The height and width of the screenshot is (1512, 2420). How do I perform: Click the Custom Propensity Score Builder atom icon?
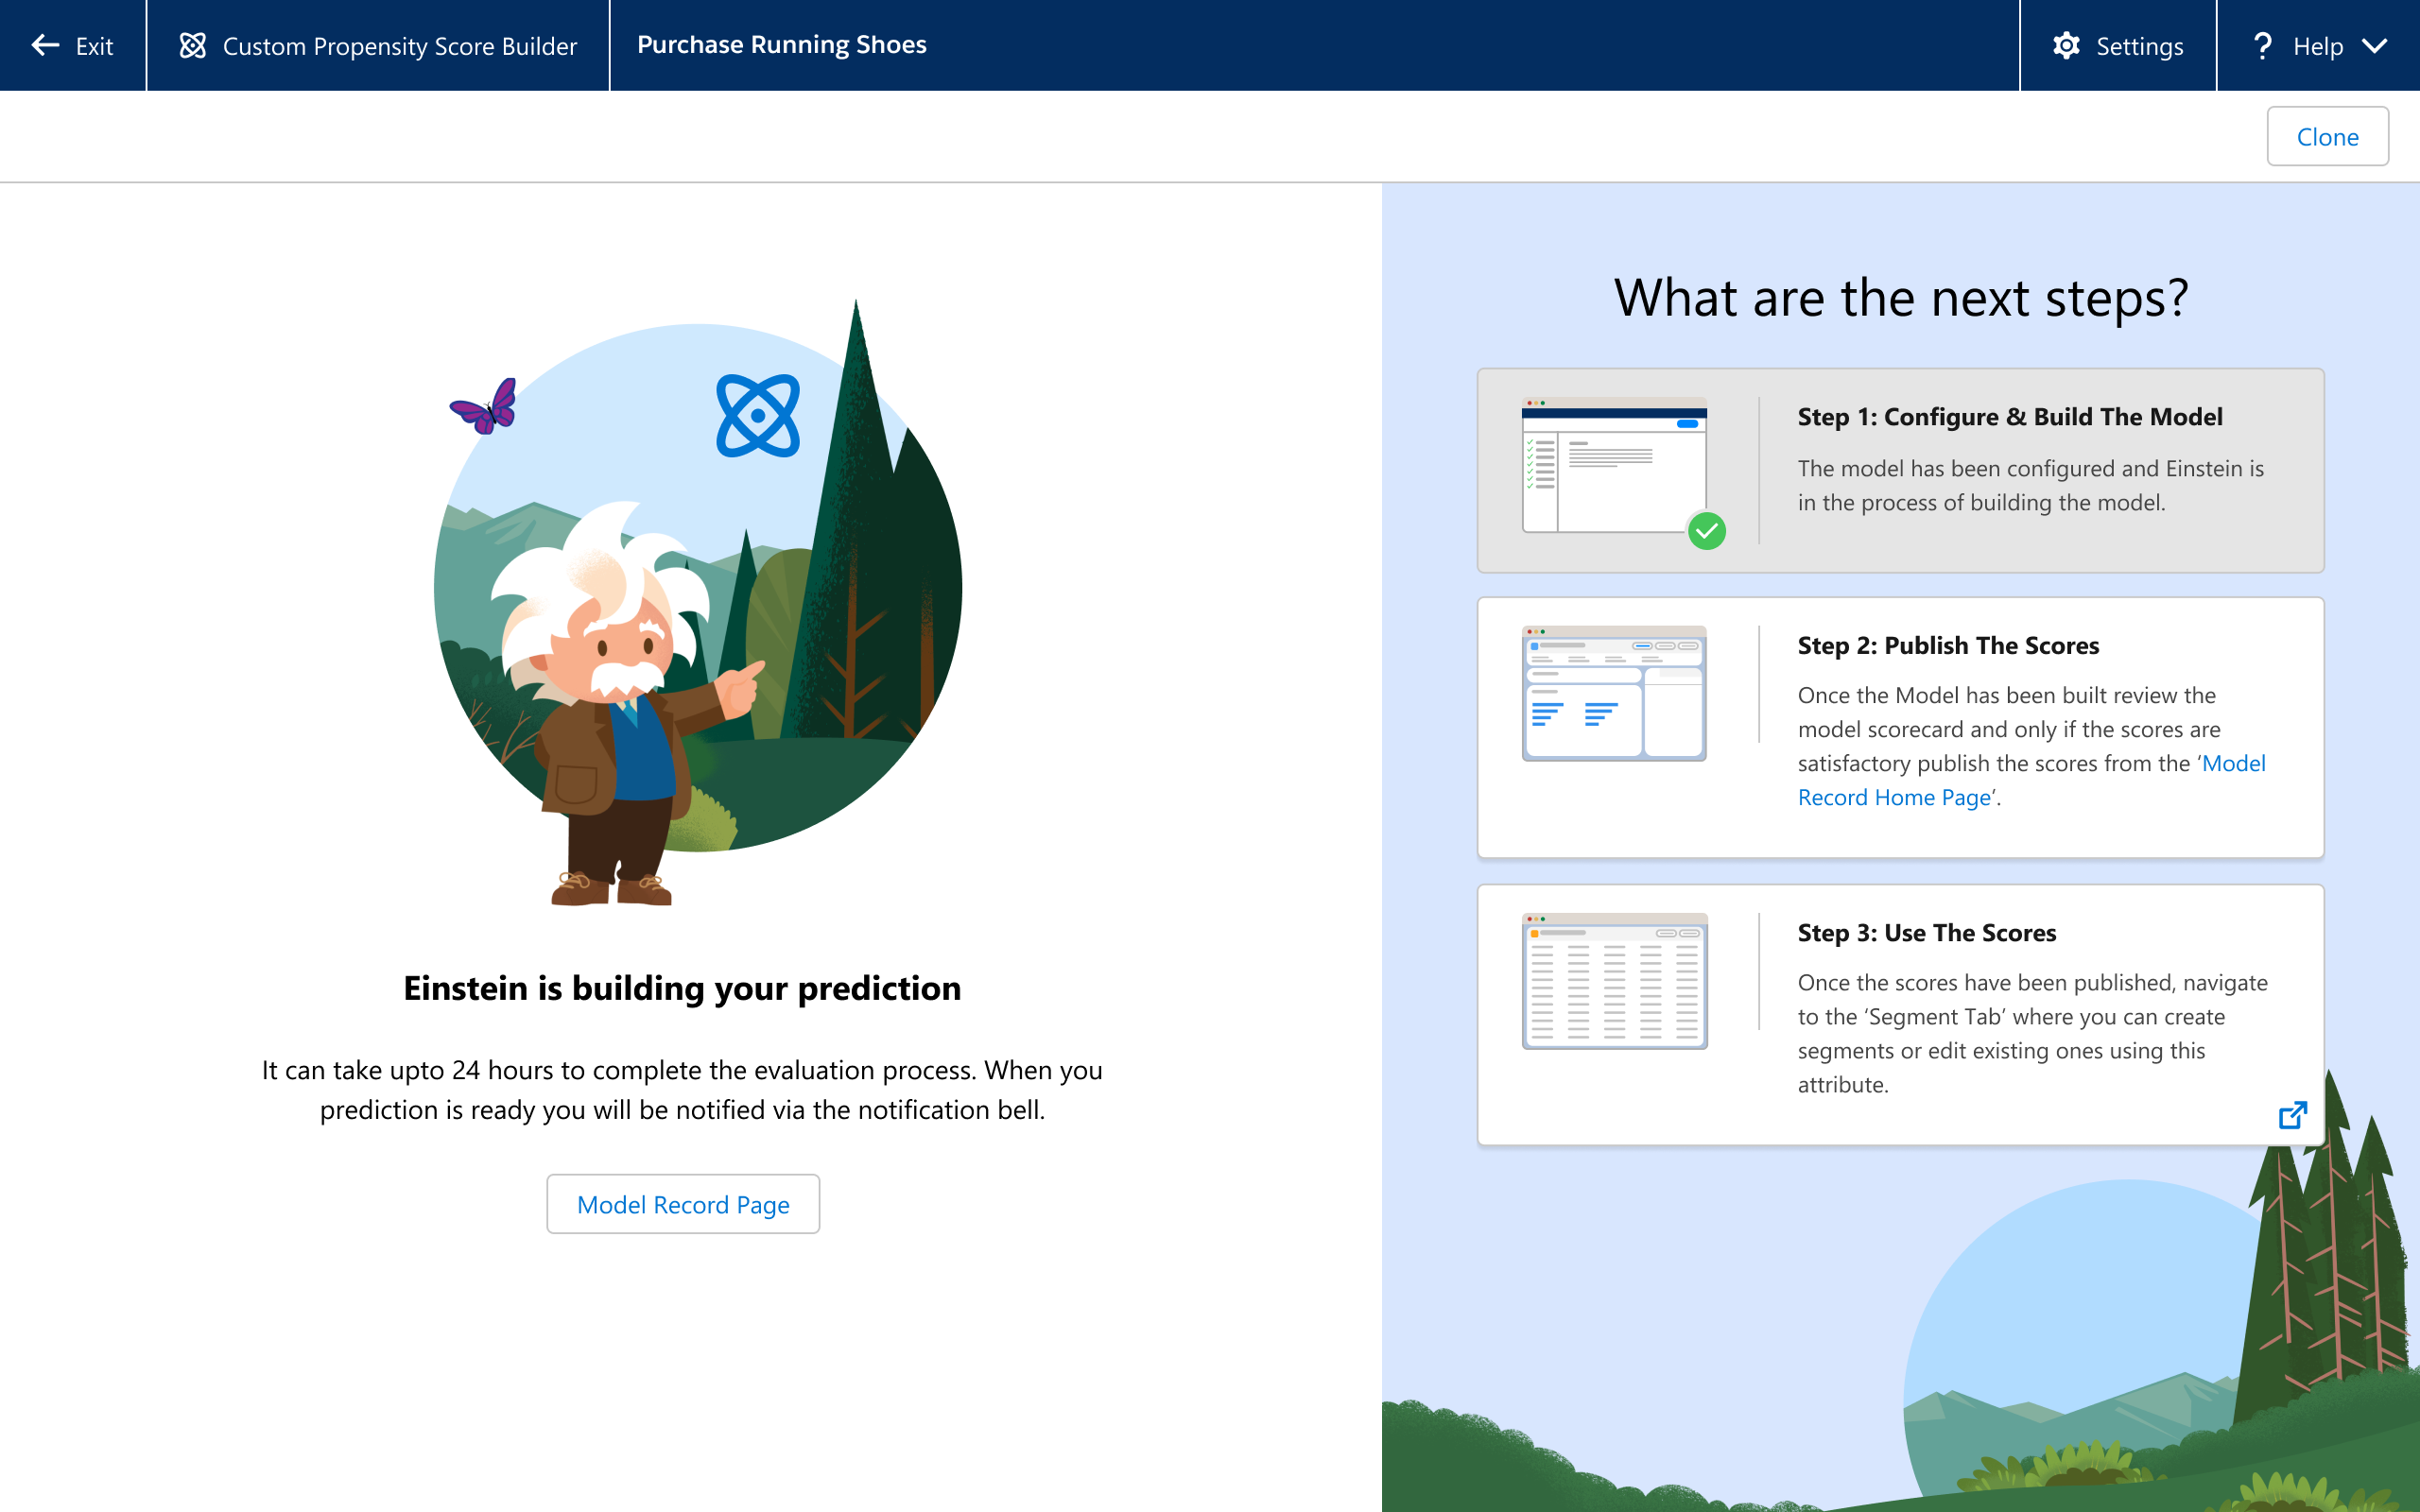(192, 45)
